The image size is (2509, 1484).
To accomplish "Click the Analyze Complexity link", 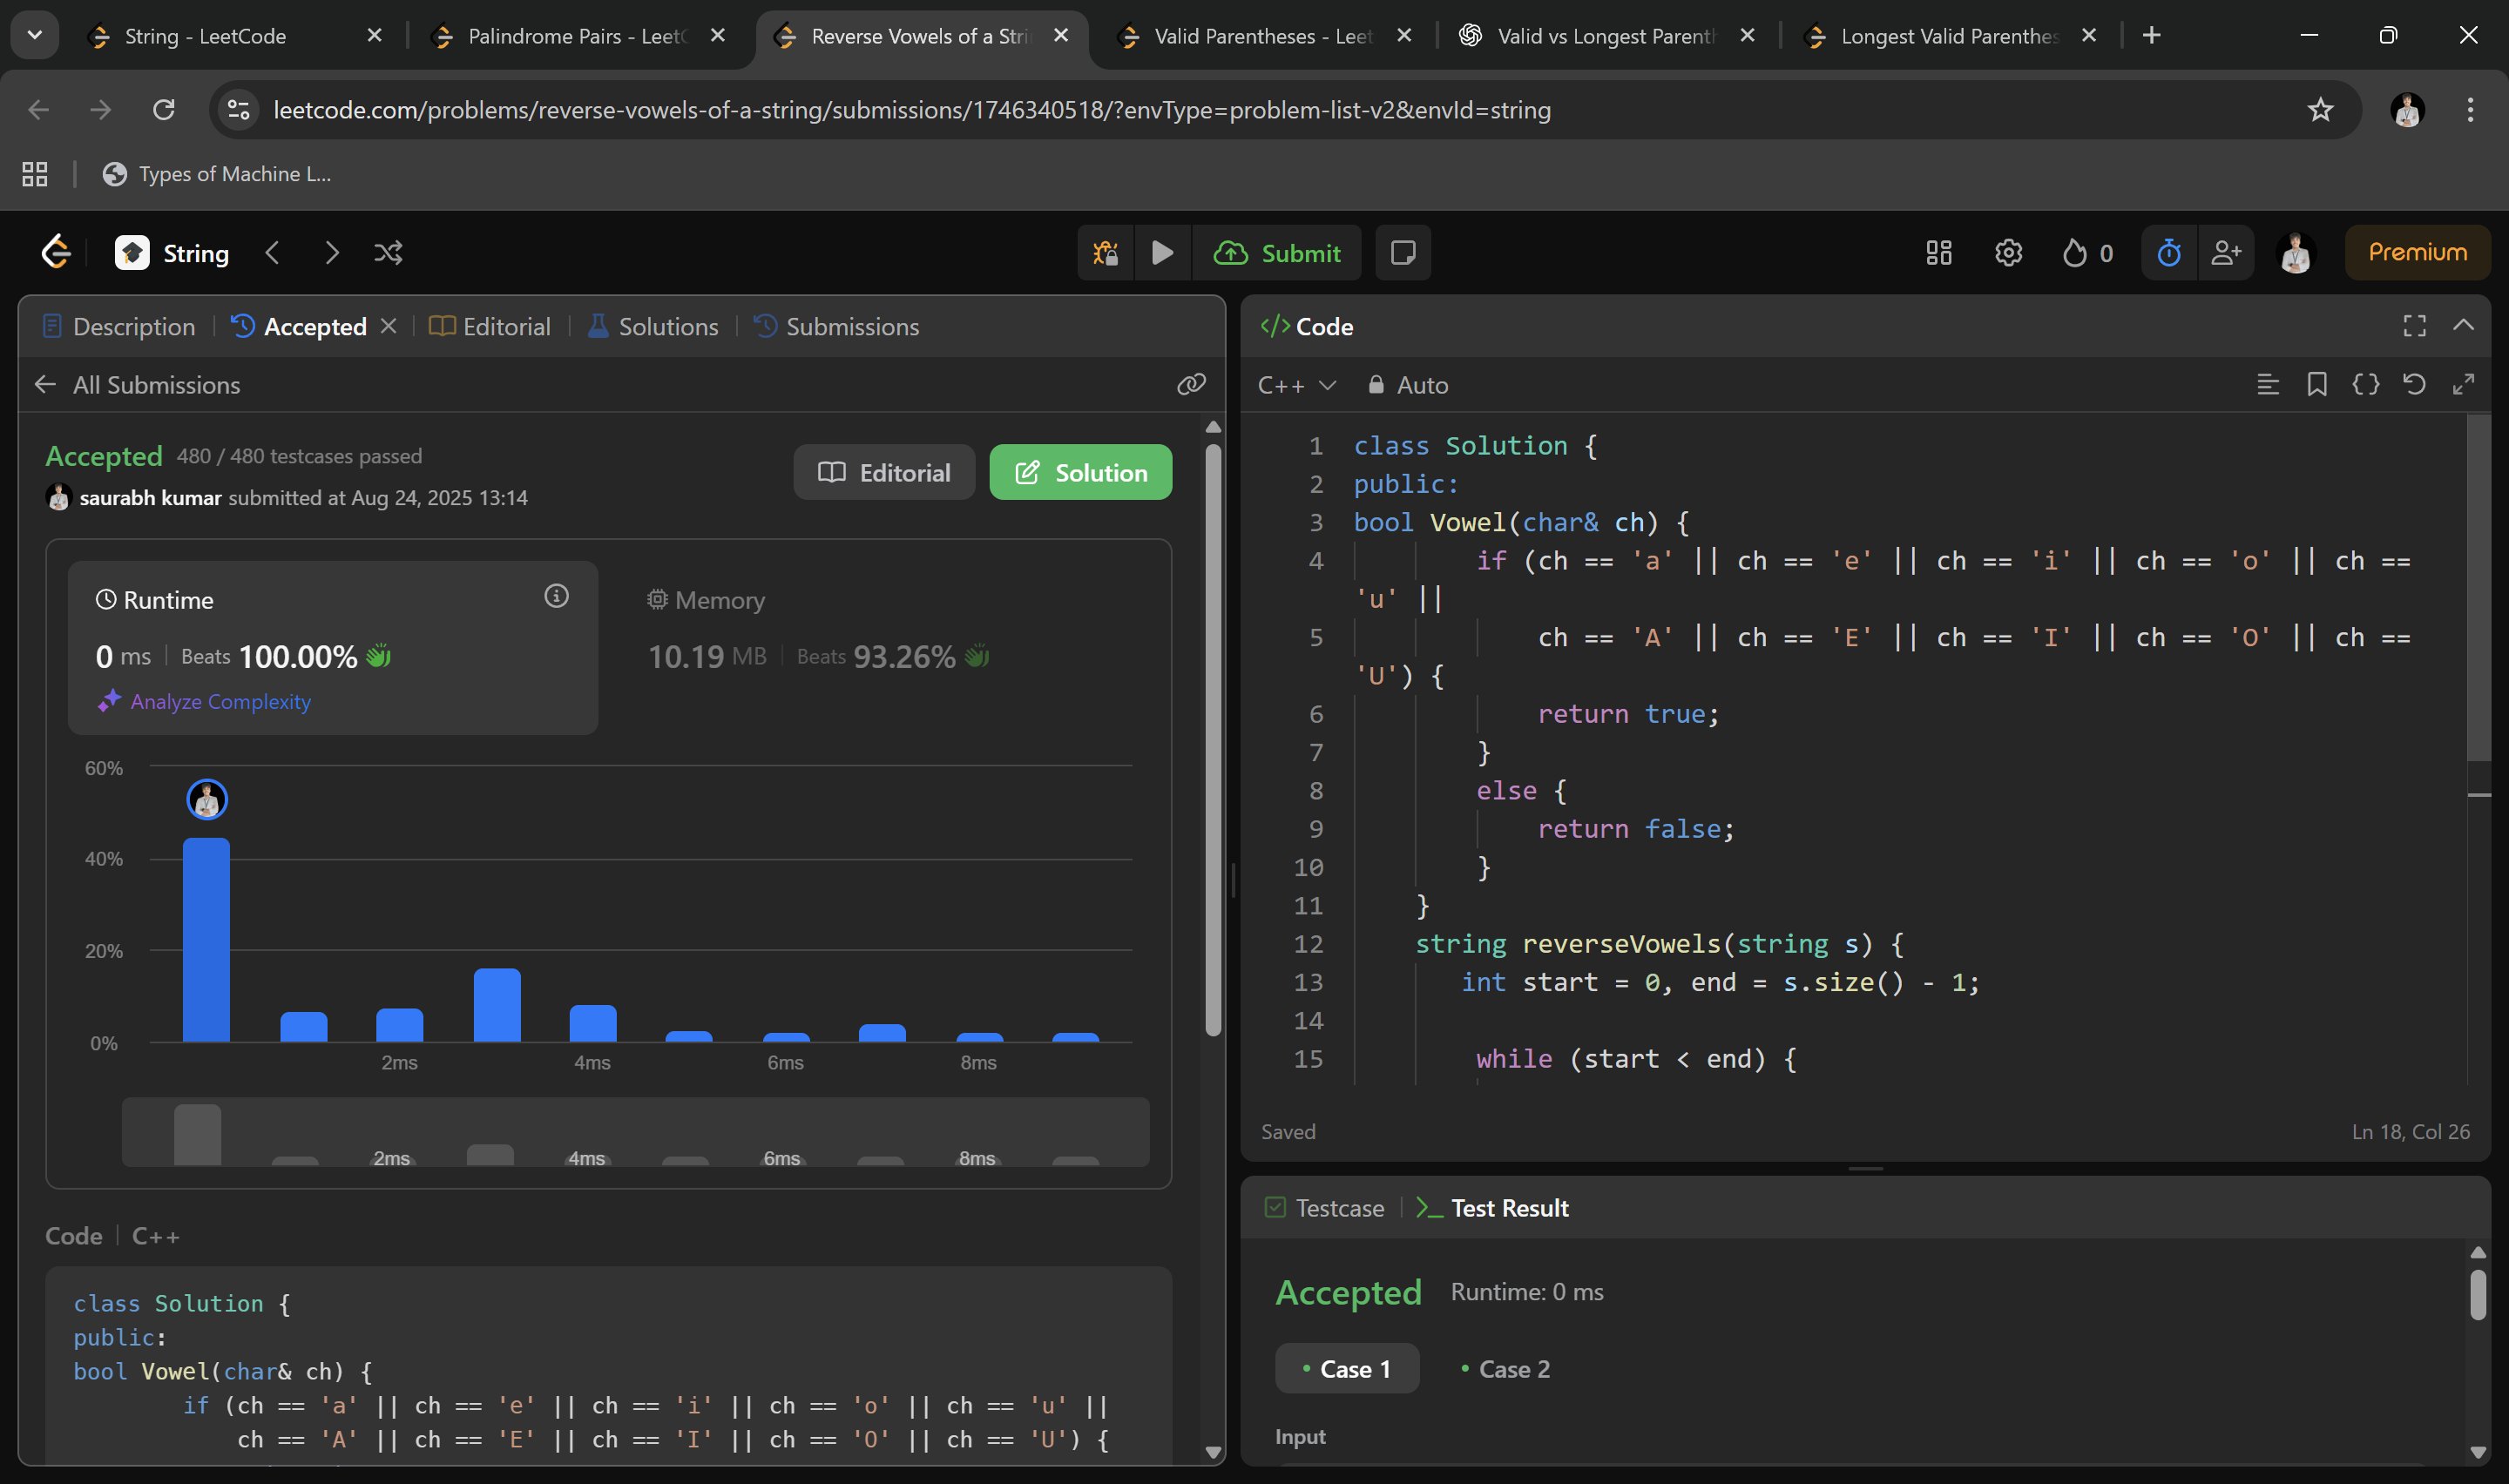I will [220, 702].
